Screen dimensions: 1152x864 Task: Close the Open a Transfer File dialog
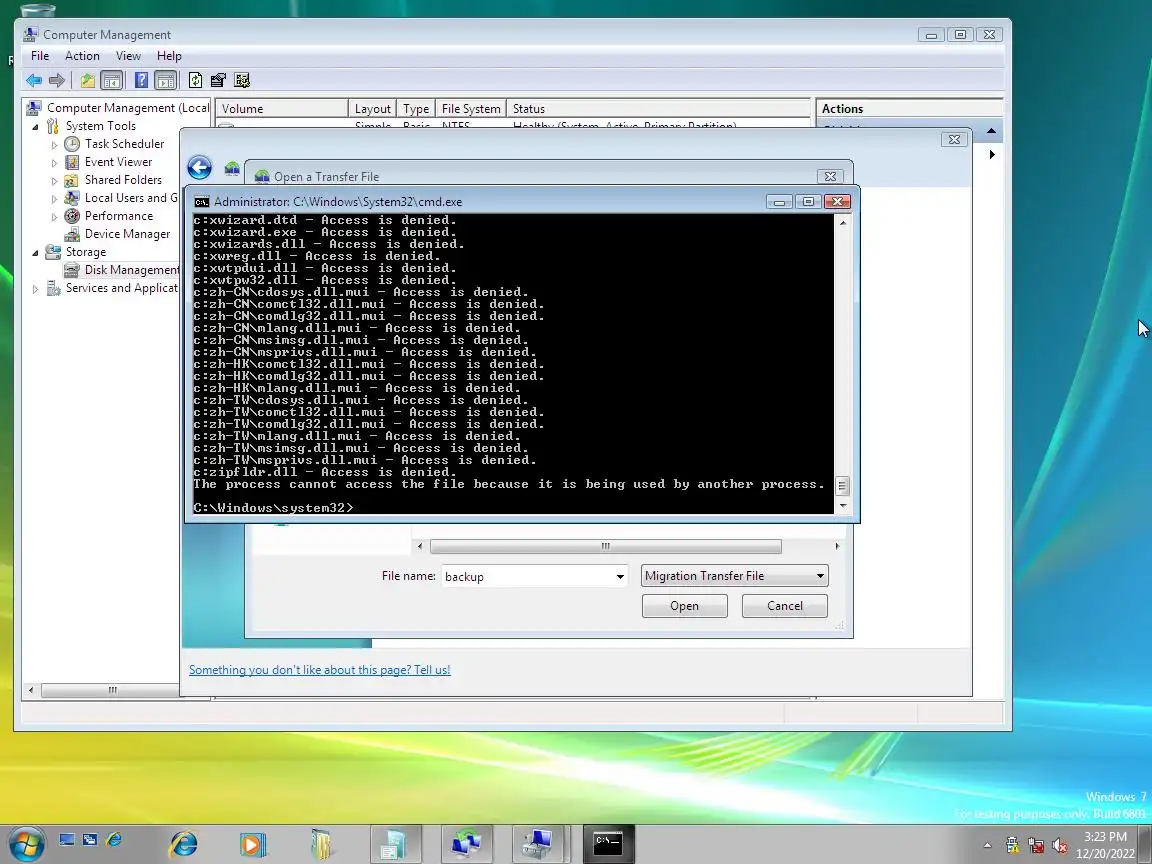click(830, 176)
